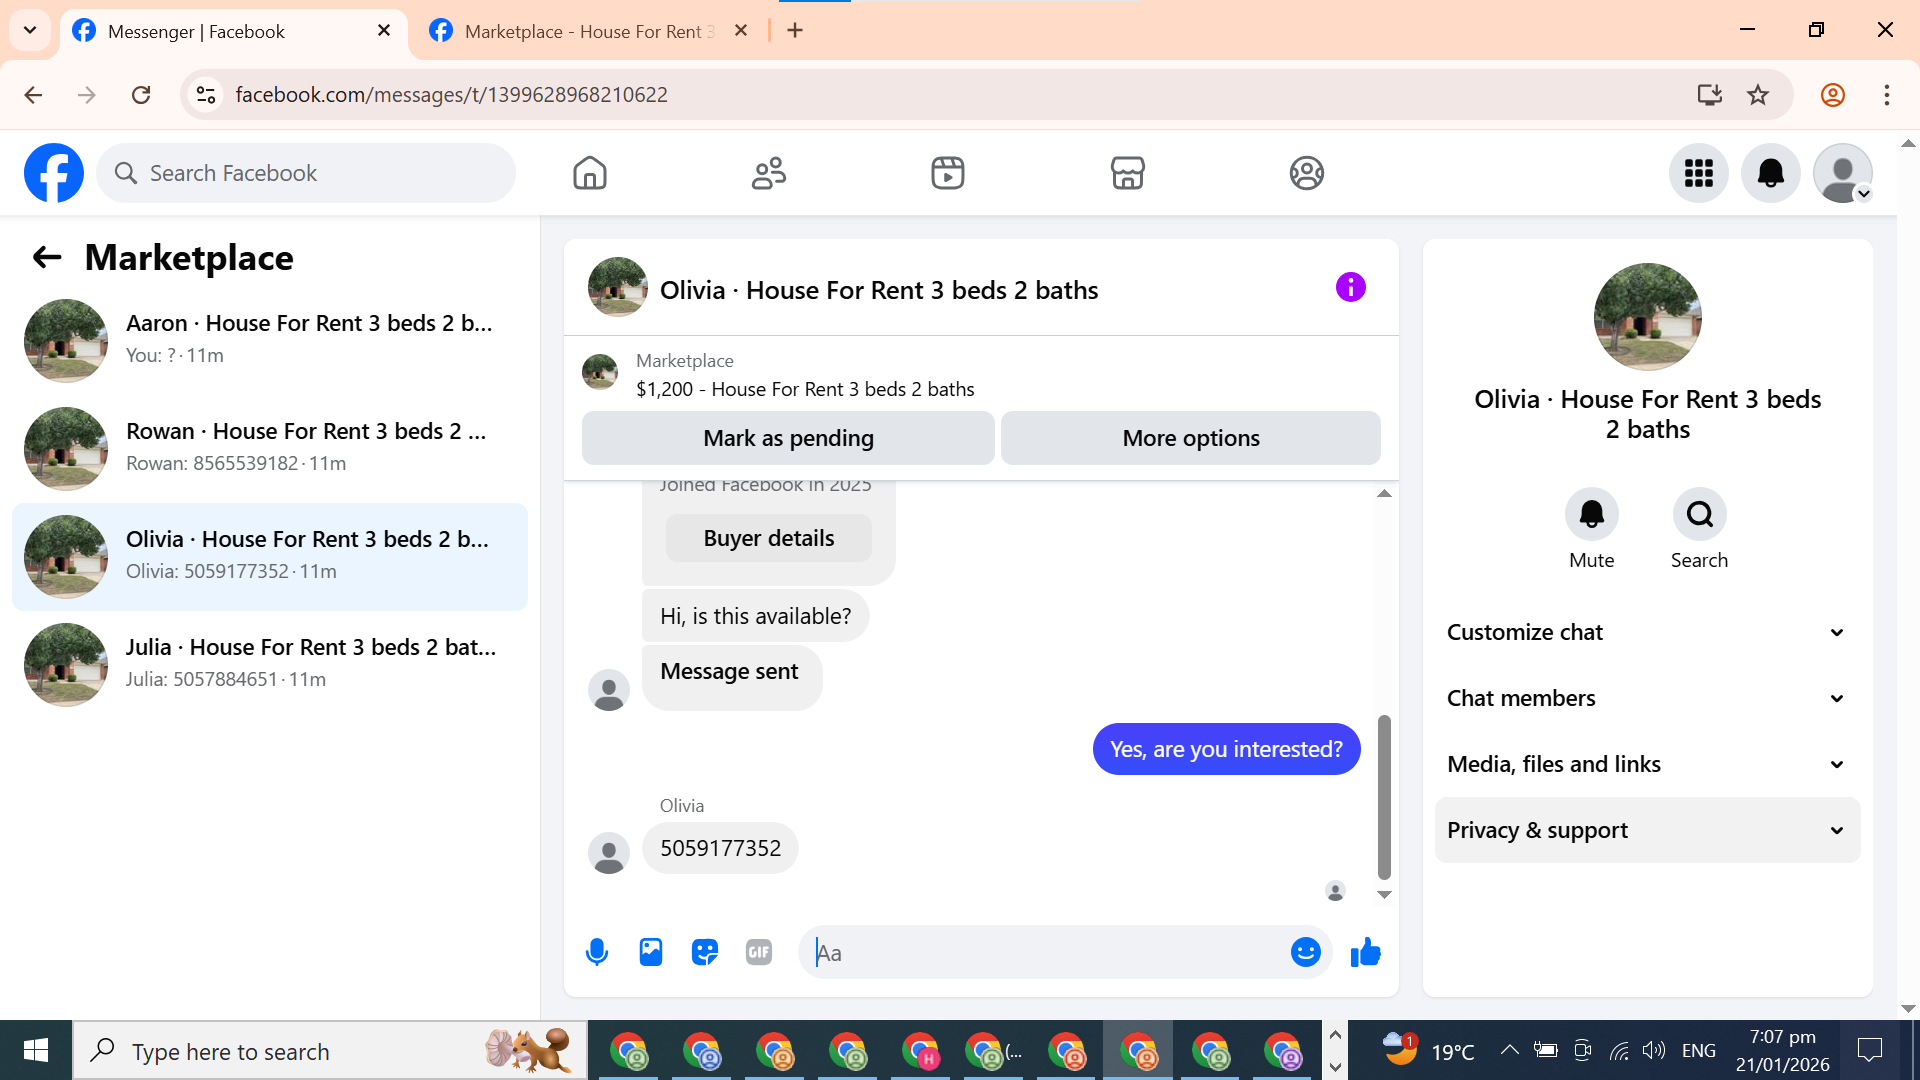
Task: Attach a photo with image icon
Action: click(651, 952)
